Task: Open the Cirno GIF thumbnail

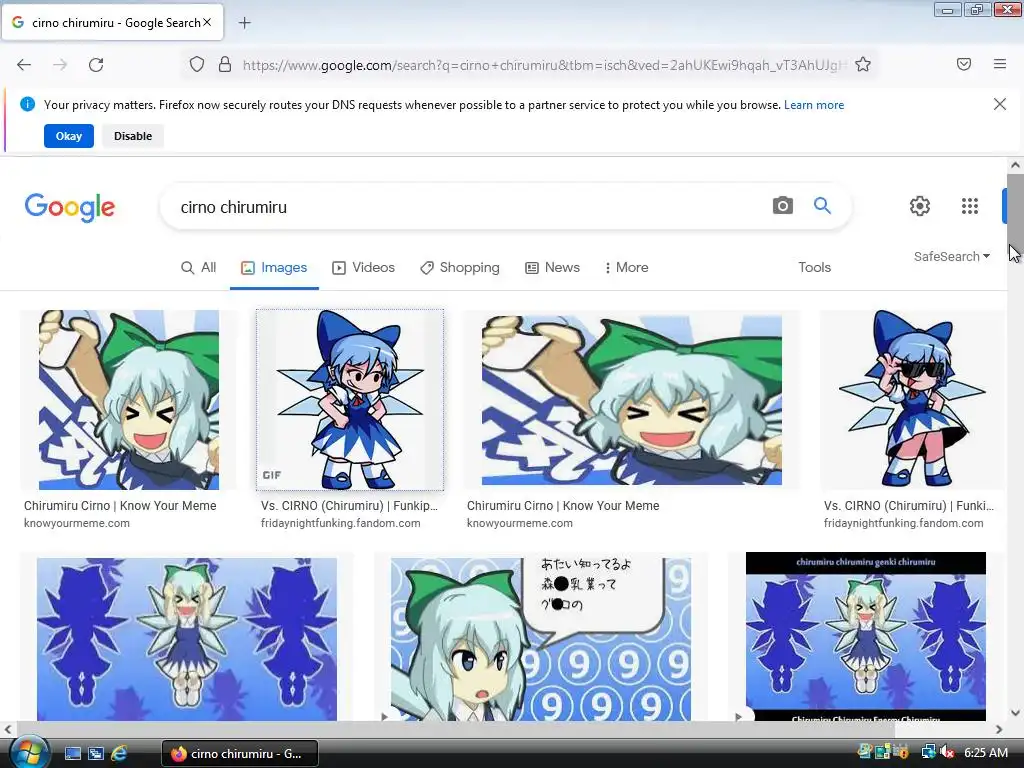Action: [x=350, y=400]
